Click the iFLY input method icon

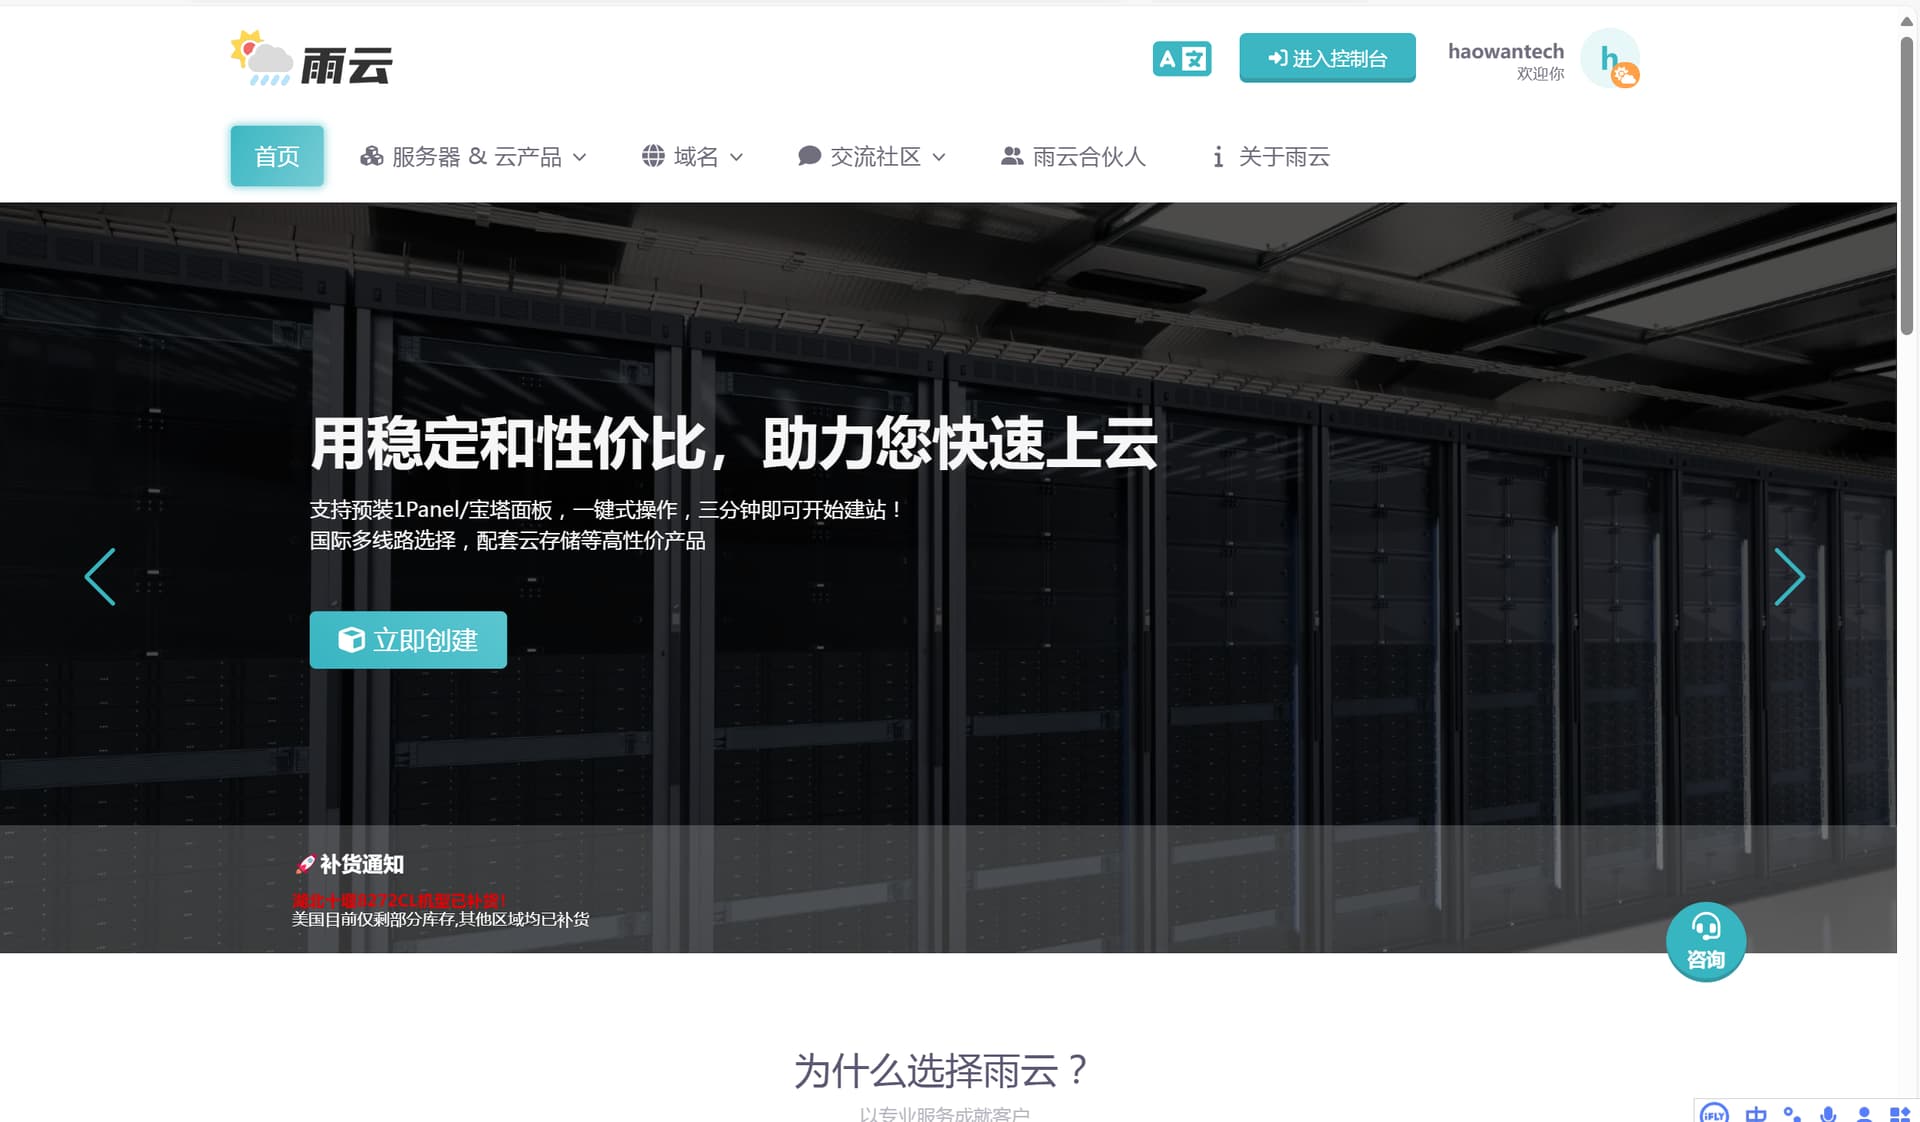pyautogui.click(x=1714, y=1113)
